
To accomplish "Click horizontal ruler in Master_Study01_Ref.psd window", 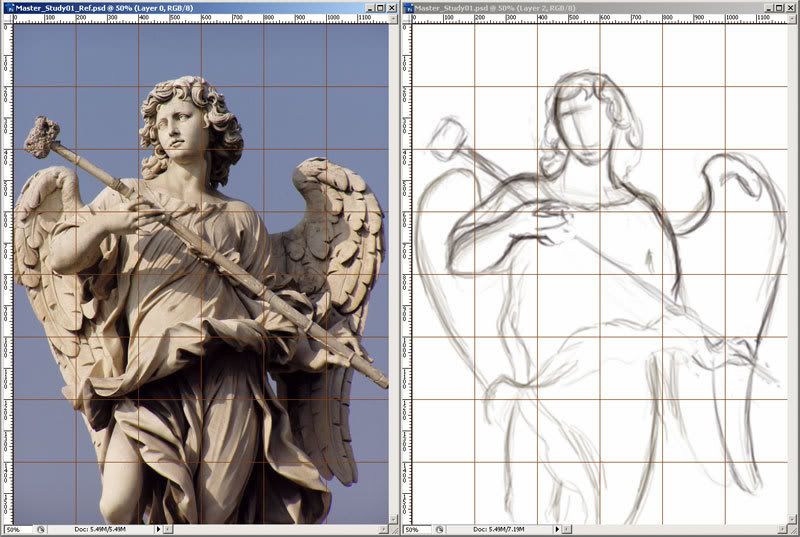I will (201, 19).
